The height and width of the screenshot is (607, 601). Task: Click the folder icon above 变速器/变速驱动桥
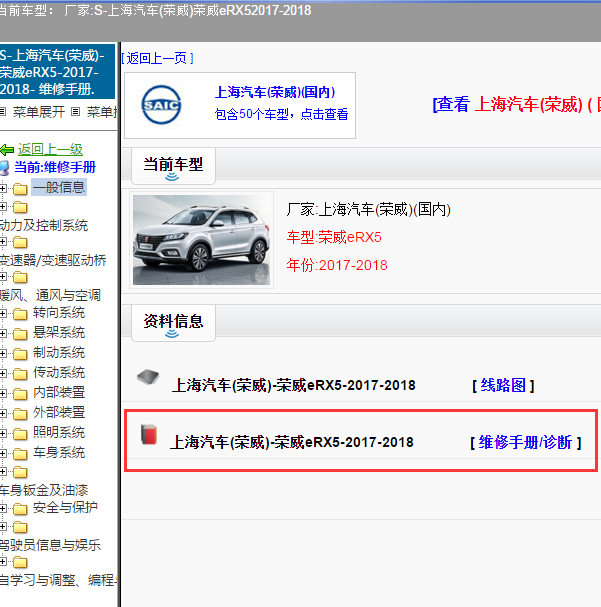[20, 243]
